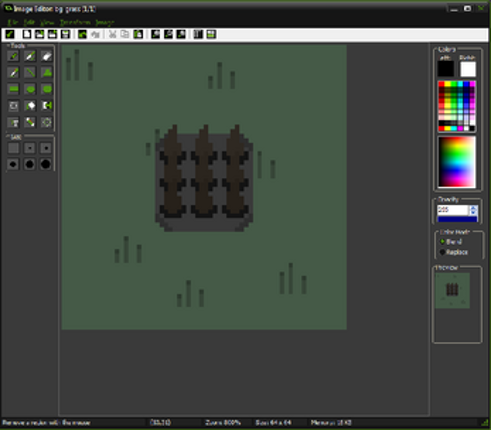491x430 pixels.
Task: Create a new image from the toolbar
Action: (27, 34)
